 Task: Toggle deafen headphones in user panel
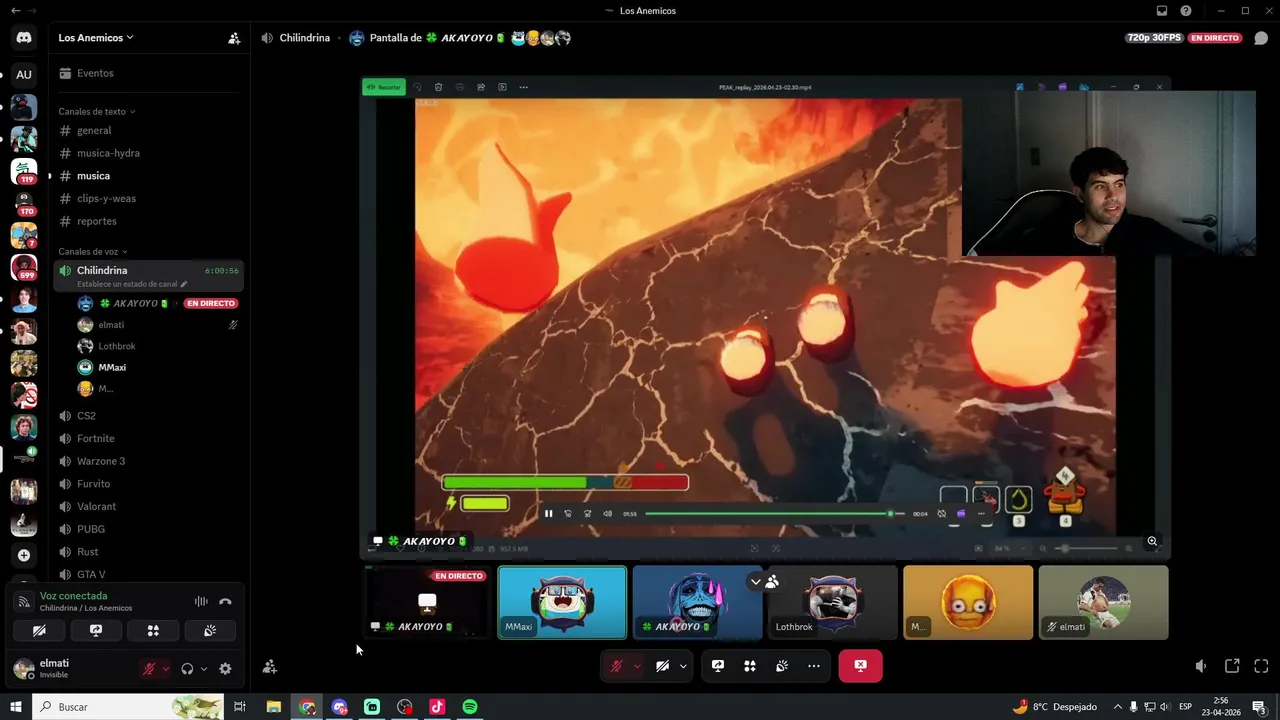(x=187, y=669)
